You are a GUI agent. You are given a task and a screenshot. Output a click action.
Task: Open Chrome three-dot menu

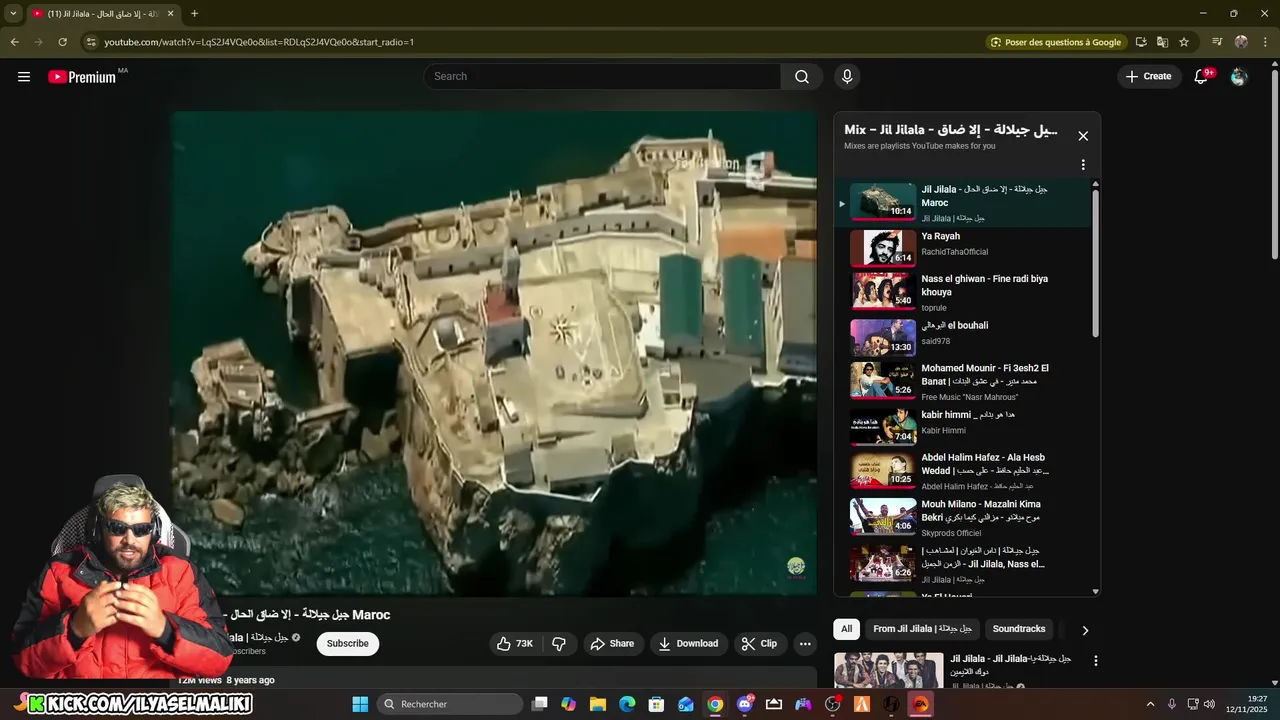(x=1265, y=42)
